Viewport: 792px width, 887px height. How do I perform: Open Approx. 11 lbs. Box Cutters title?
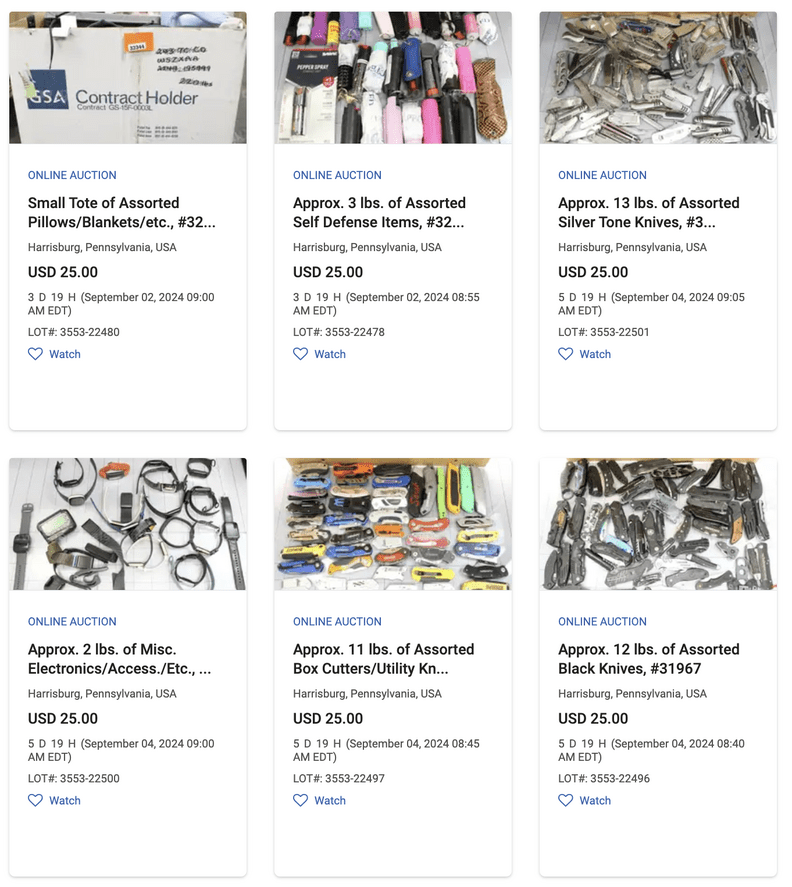coord(384,659)
